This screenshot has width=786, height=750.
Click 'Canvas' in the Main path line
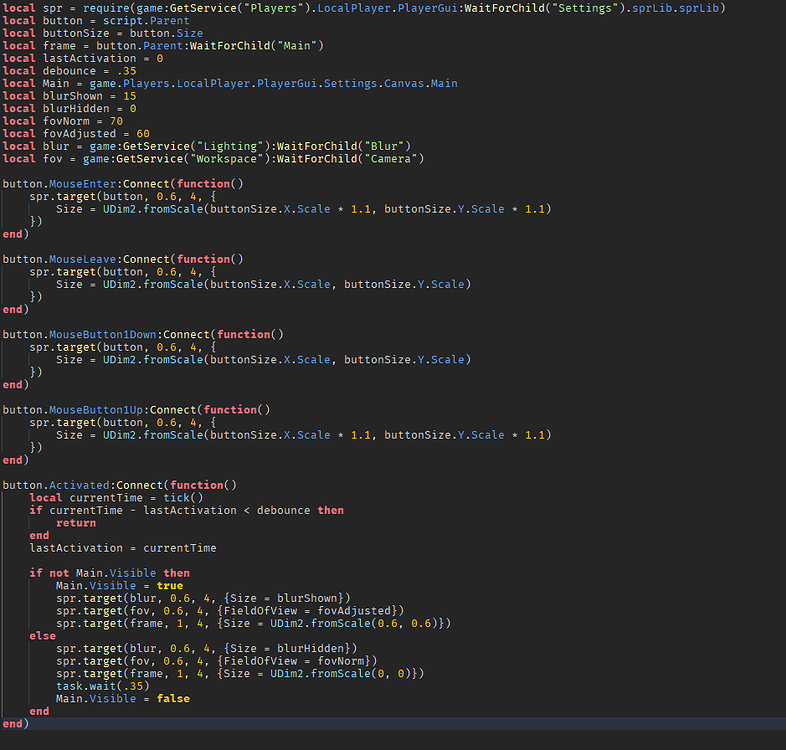pos(404,83)
